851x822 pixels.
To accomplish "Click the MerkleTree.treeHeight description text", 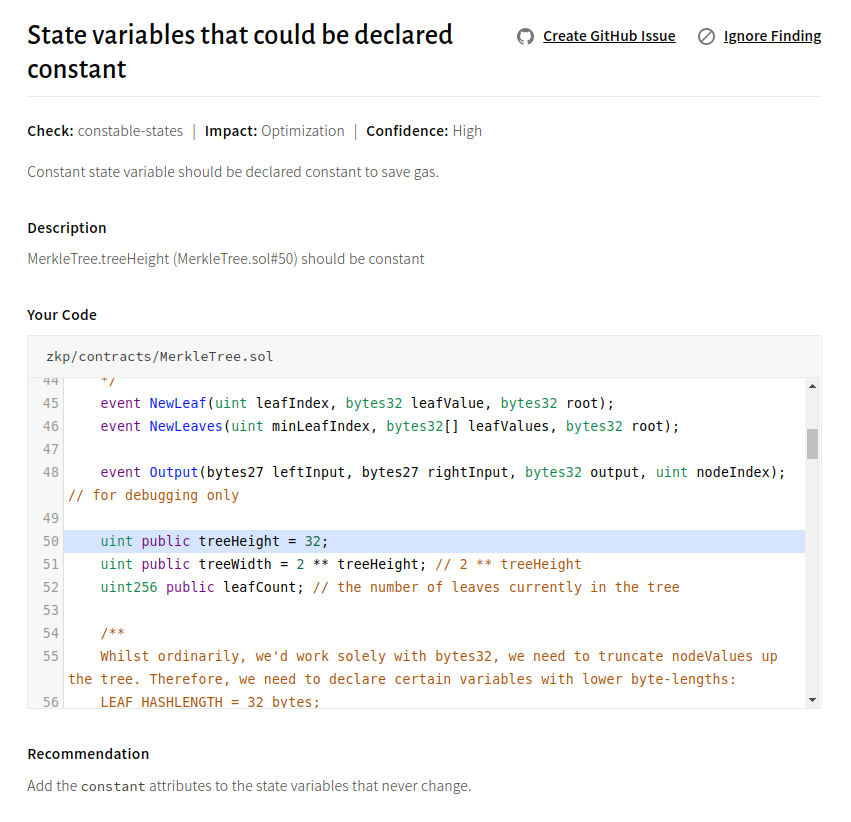I will pos(225,259).
